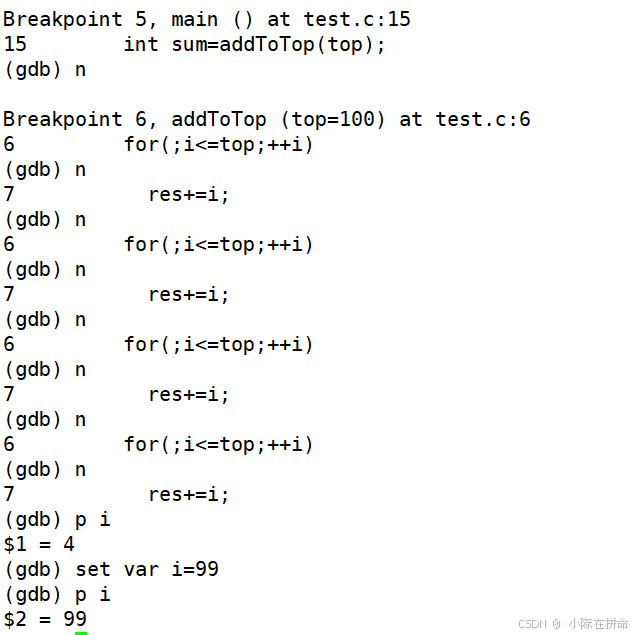
Task: Click the "test.c:15" file reference
Action: (x=357, y=19)
